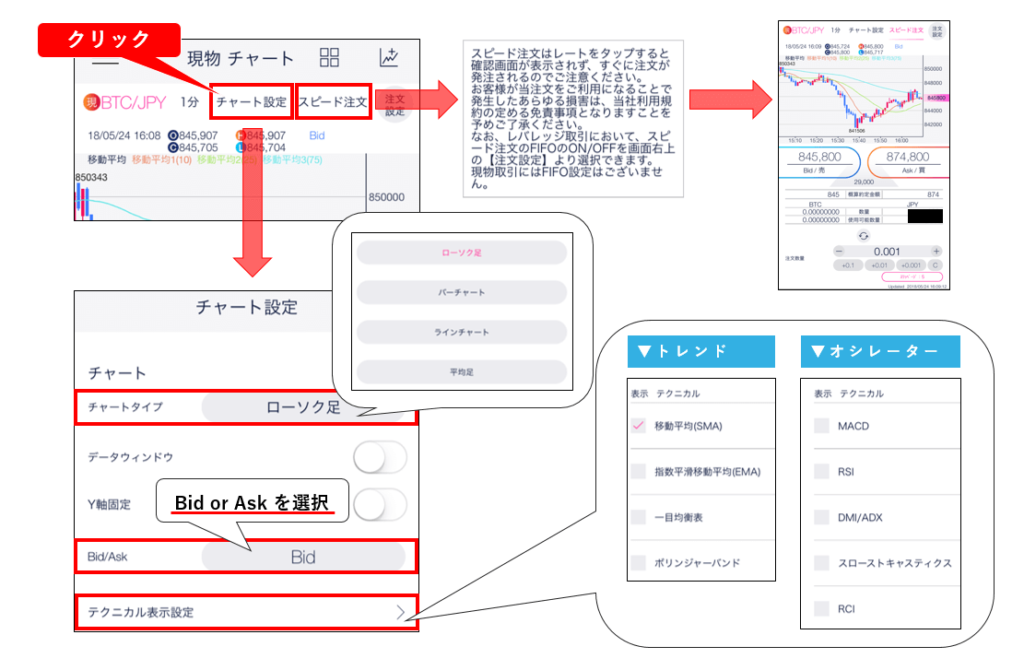Expand テクニカル表示設定 via its chevron
The height and width of the screenshot is (670, 1024).
click(x=401, y=612)
